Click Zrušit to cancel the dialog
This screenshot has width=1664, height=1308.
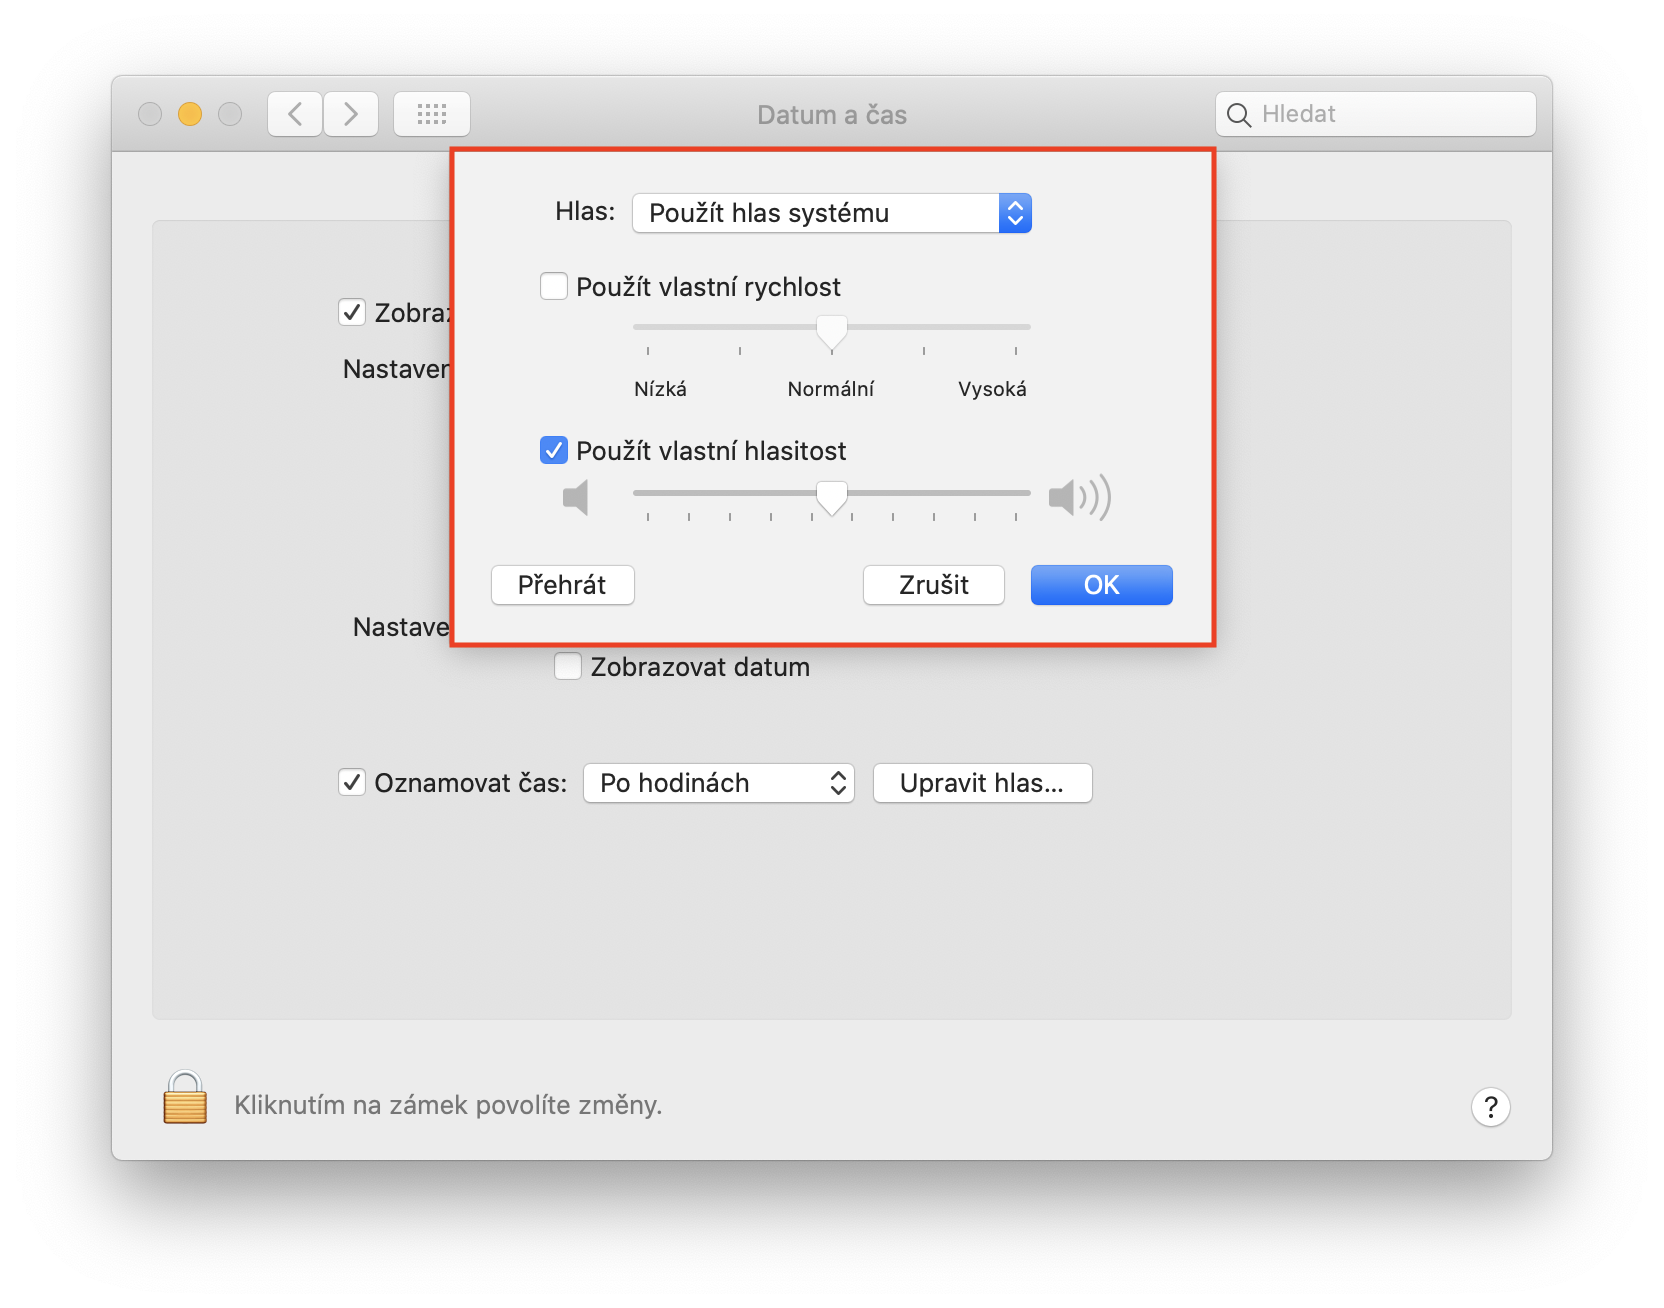(x=933, y=585)
